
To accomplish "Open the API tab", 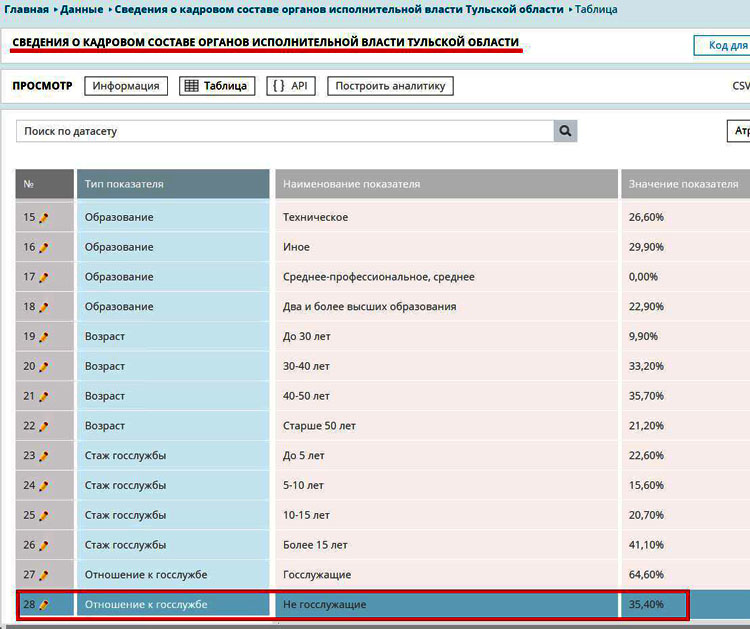I will 291,86.
